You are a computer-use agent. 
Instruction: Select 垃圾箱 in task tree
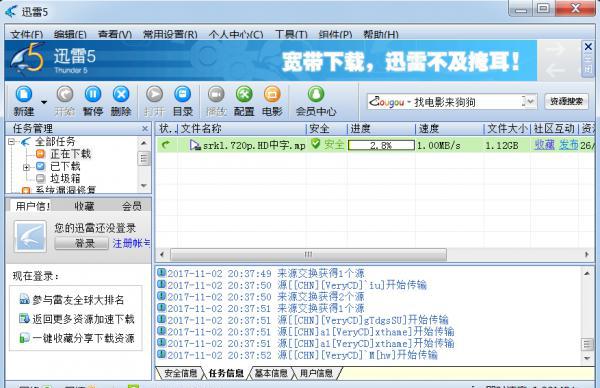(x=65, y=178)
